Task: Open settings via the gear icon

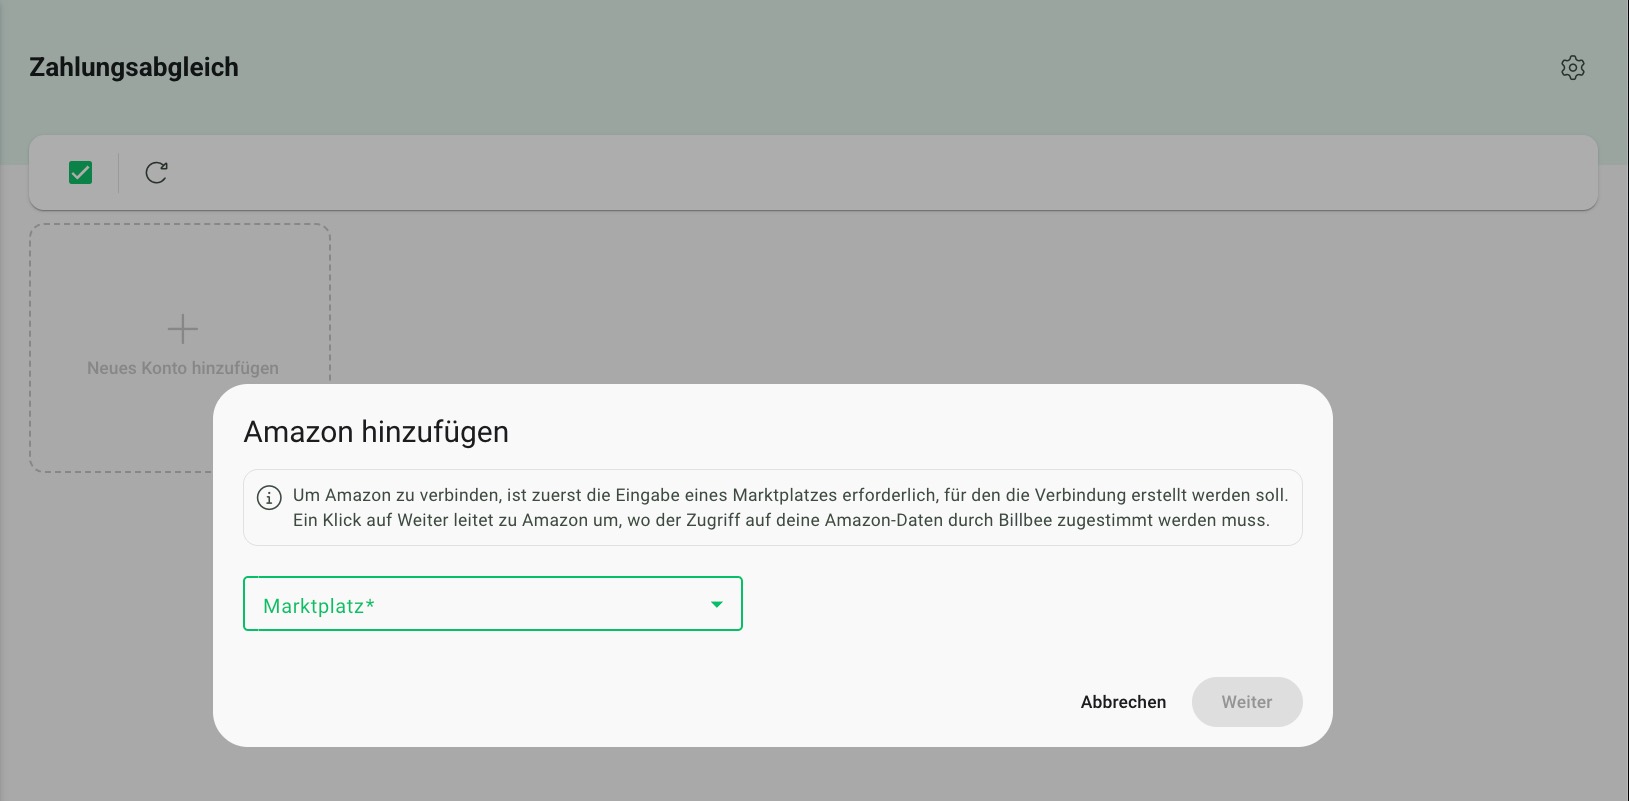Action: click(1573, 68)
